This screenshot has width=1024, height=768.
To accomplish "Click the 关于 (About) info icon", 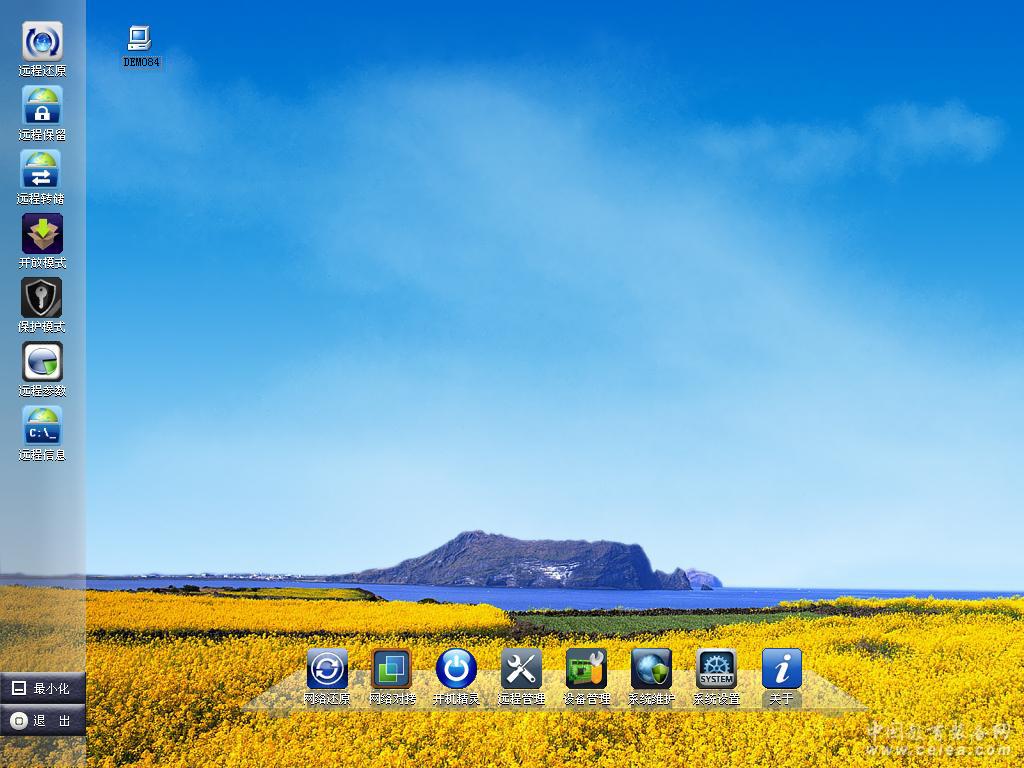I will click(x=781, y=668).
